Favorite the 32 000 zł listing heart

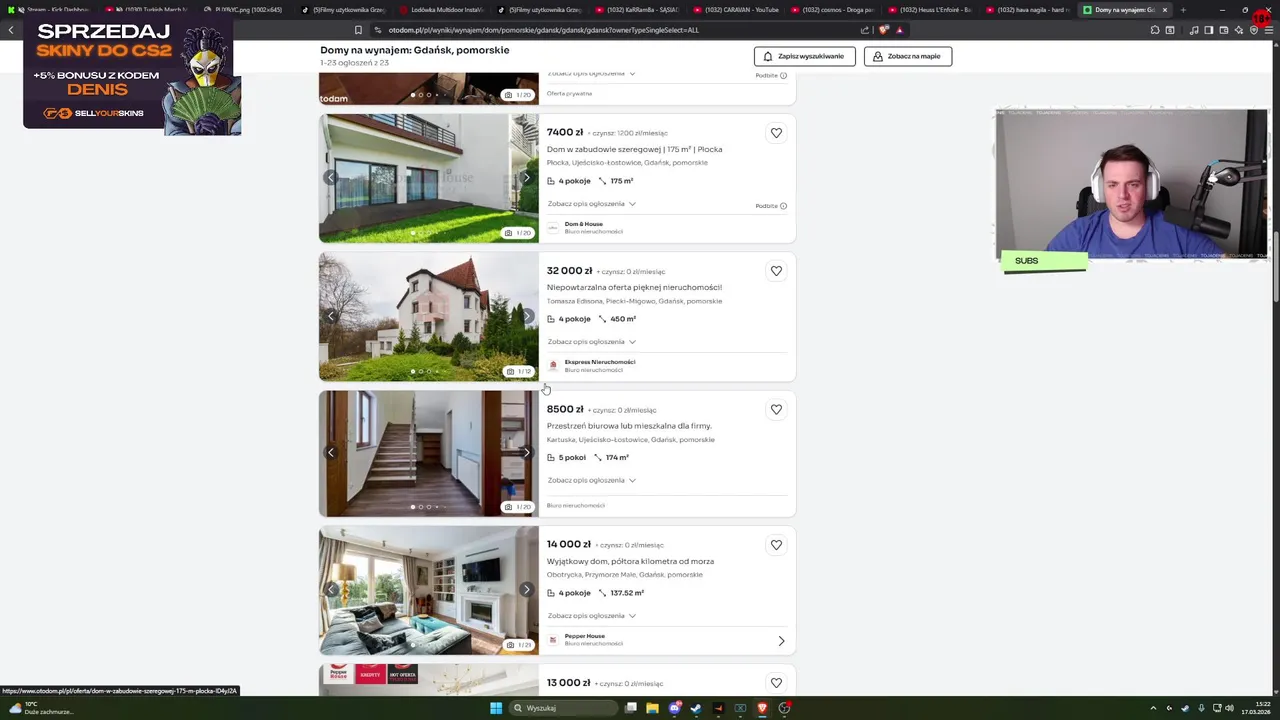[776, 271]
